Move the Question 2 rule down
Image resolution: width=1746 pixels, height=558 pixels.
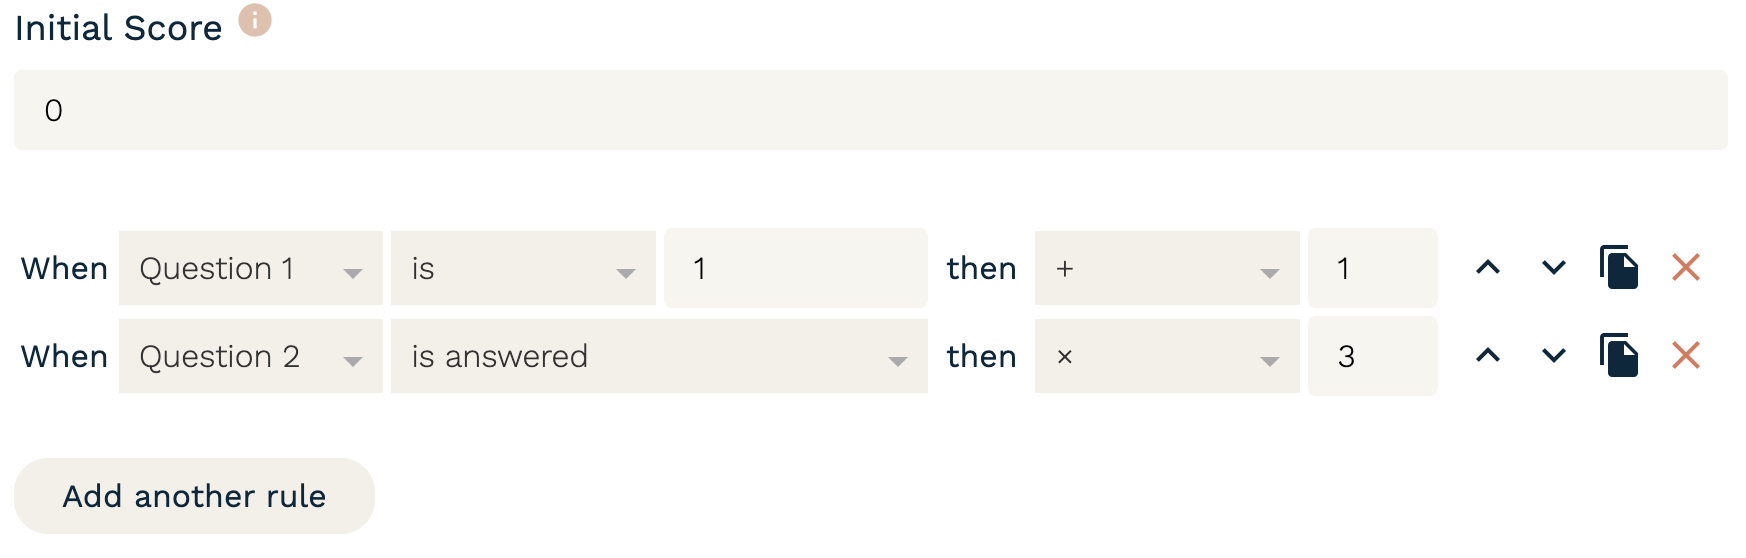tap(1553, 355)
